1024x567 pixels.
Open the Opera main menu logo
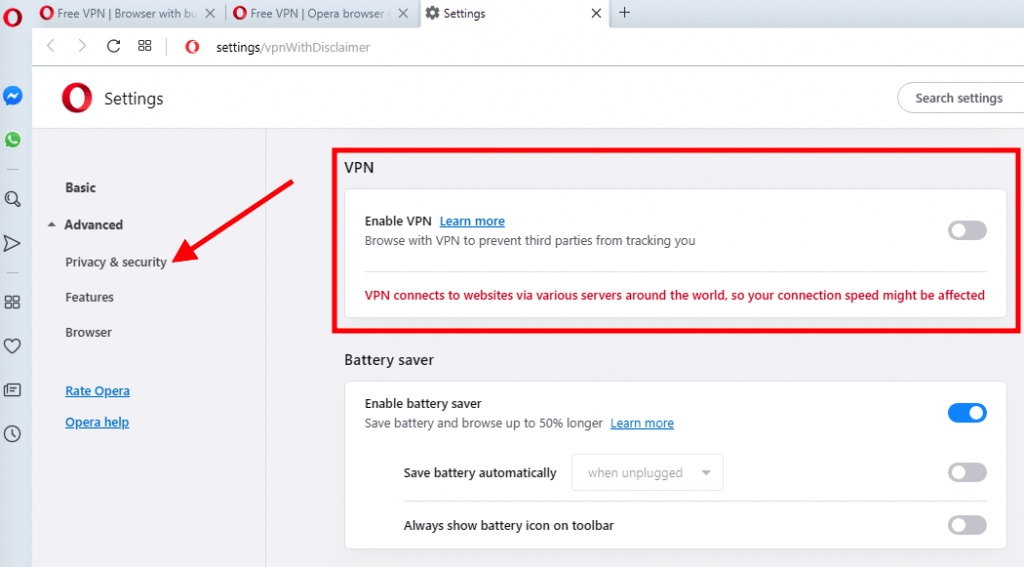(x=12, y=16)
